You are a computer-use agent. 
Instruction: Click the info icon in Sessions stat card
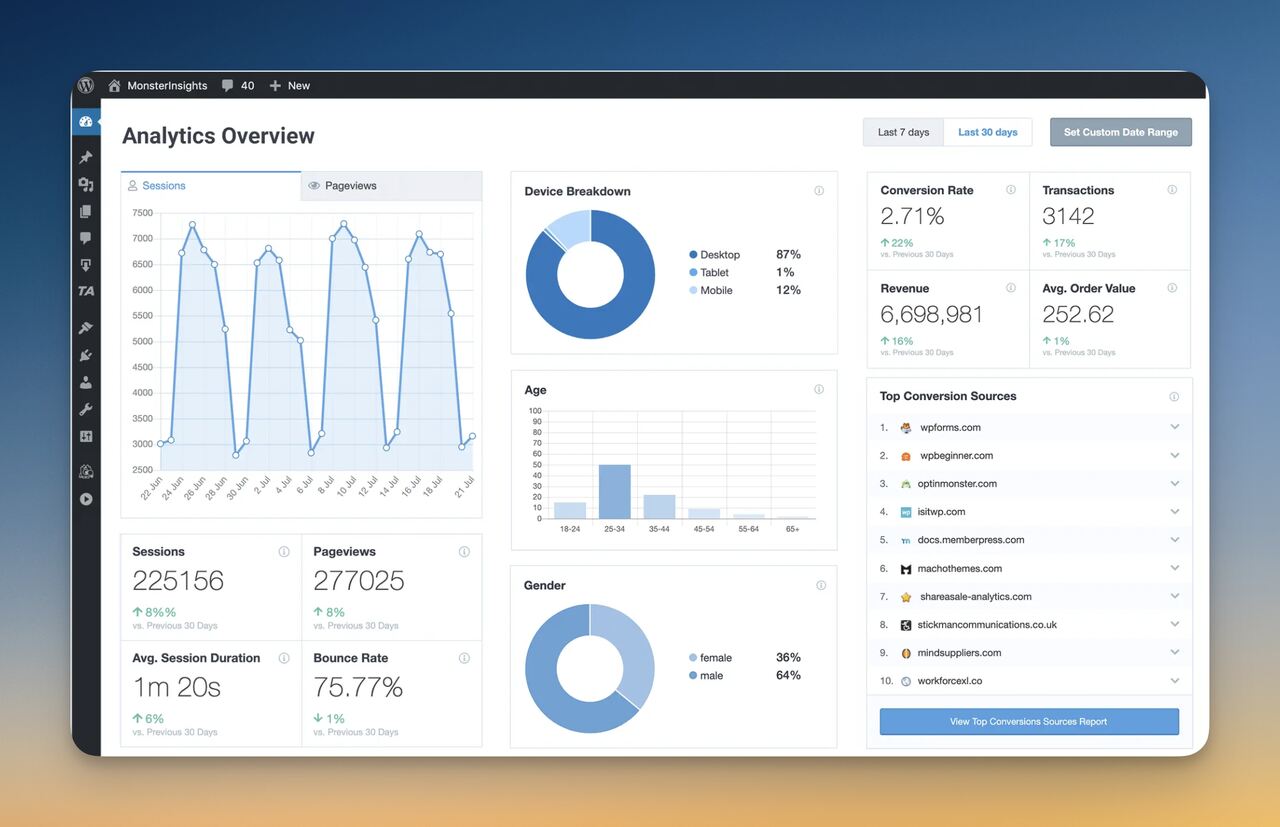[x=284, y=552]
